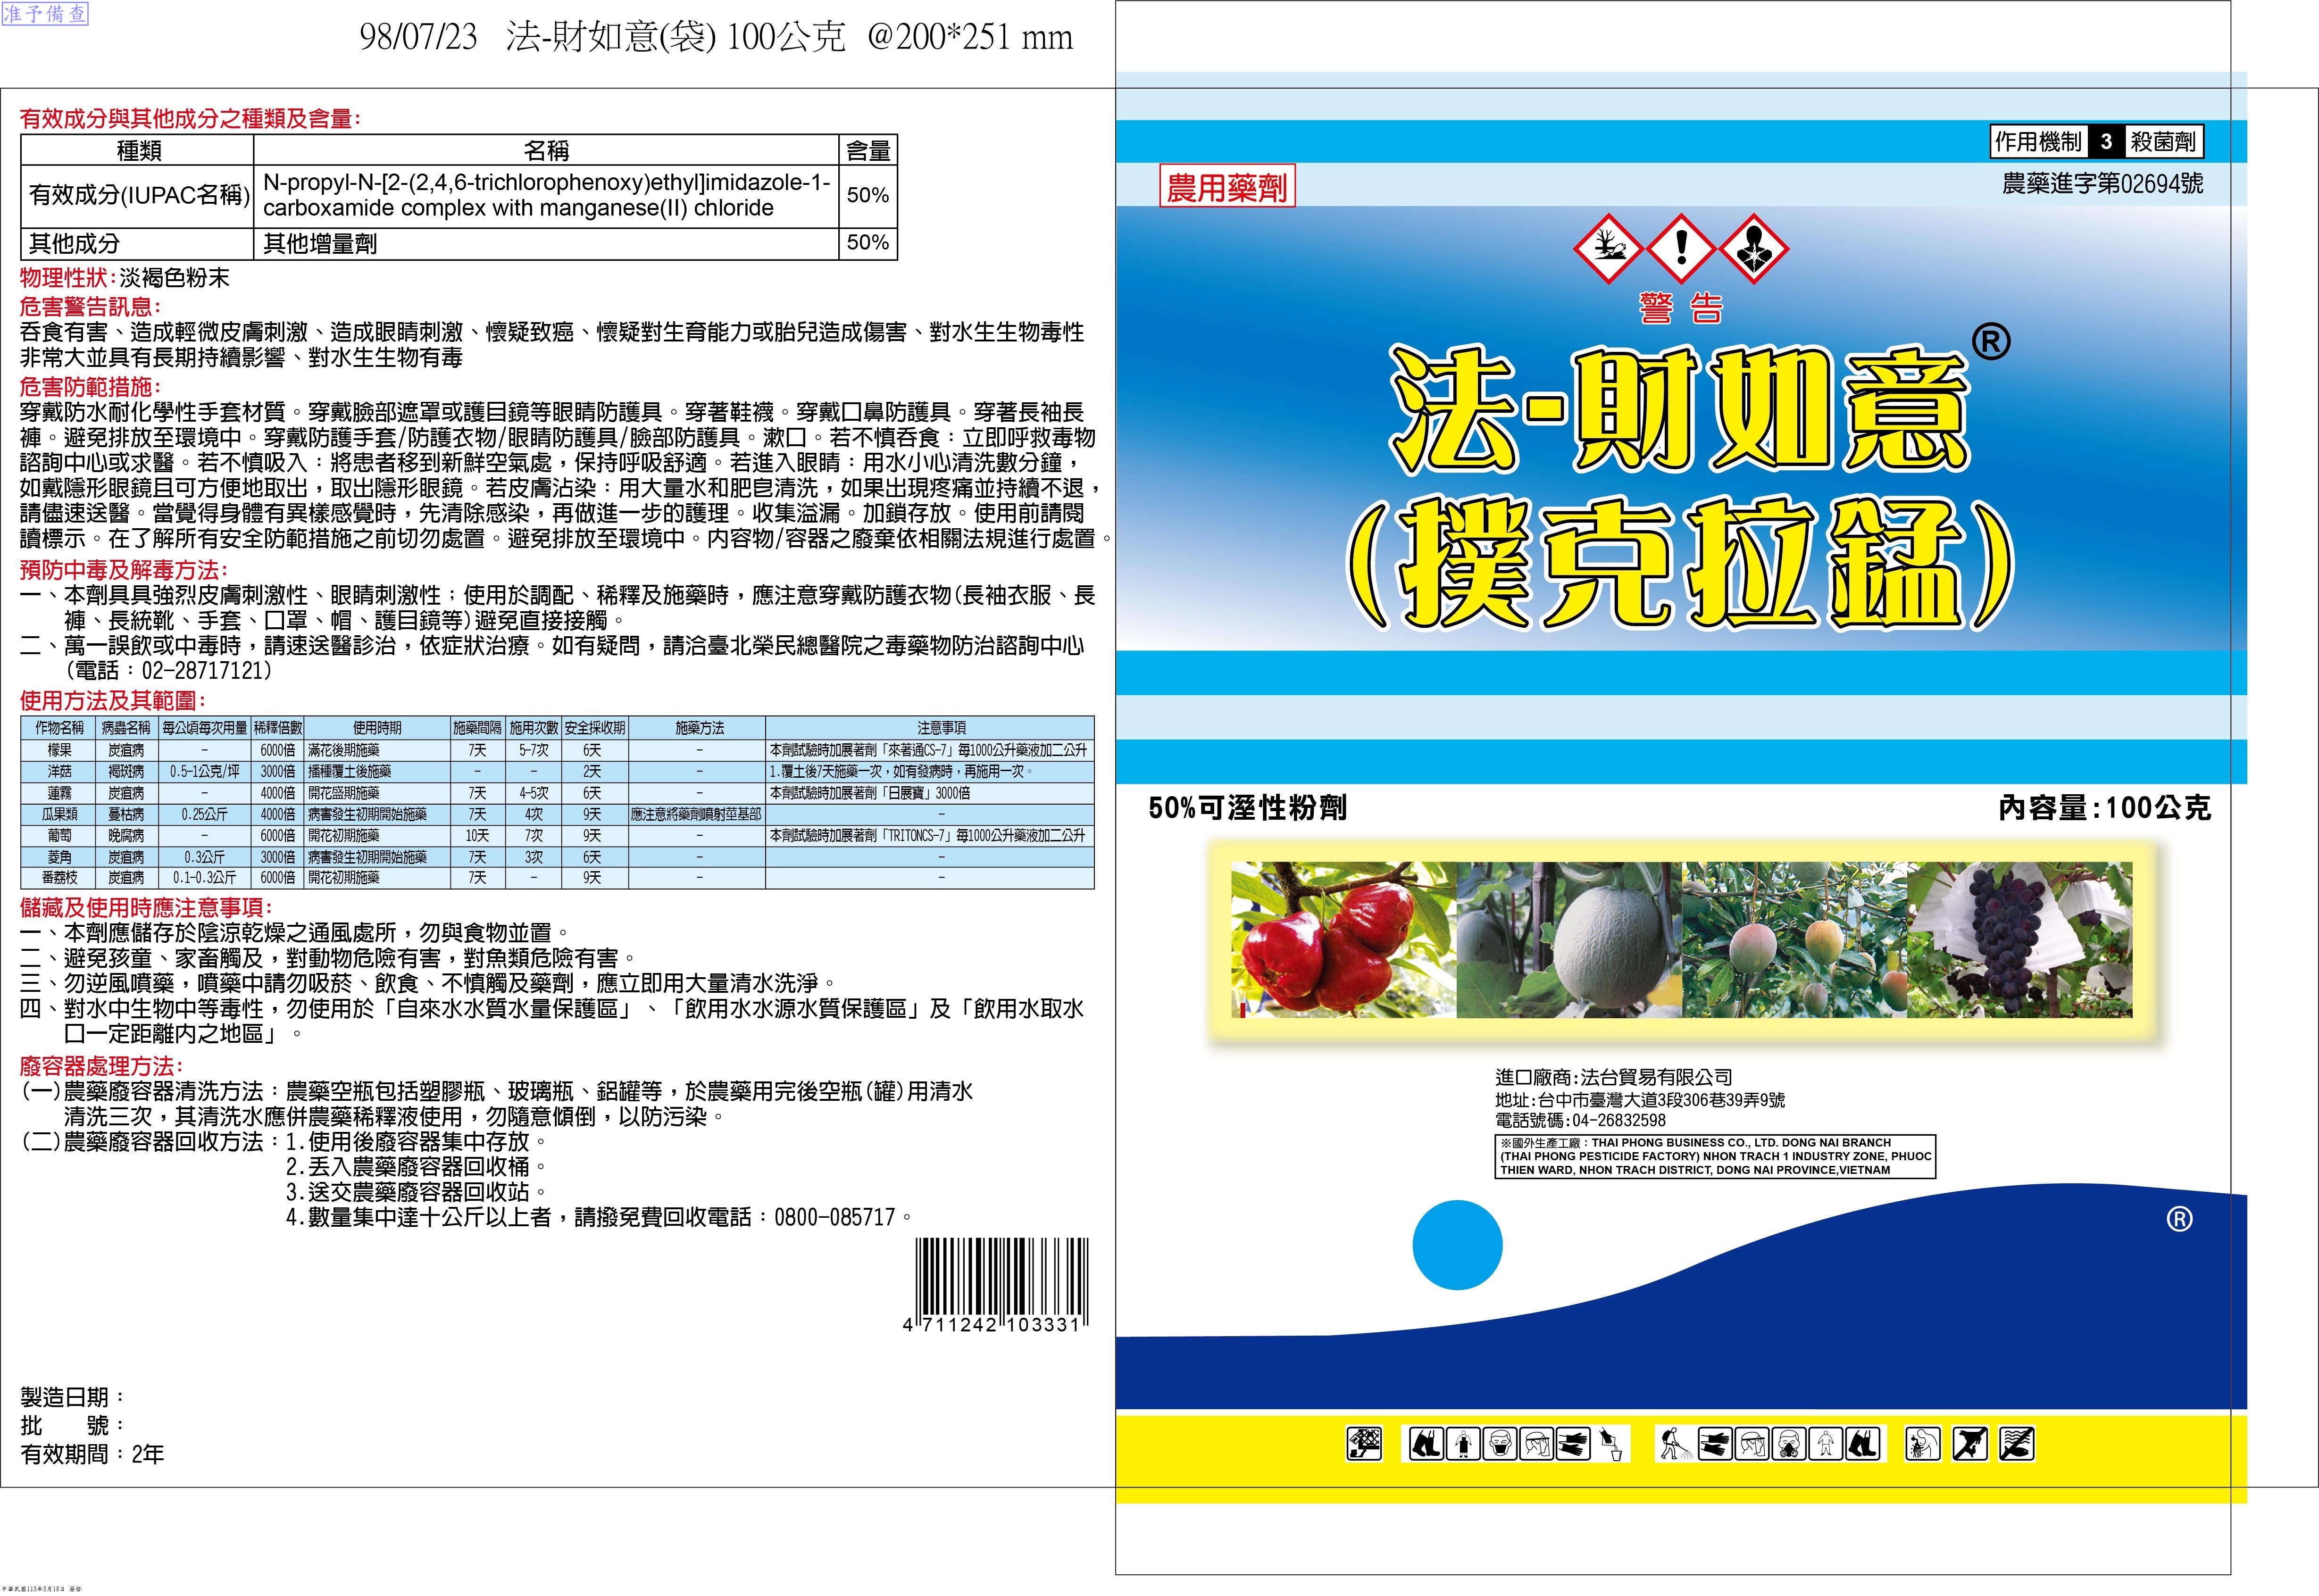Click the gloves pictogram beside the pouring pictogram
Screen dimensions: 2319x1596
[1573, 1443]
